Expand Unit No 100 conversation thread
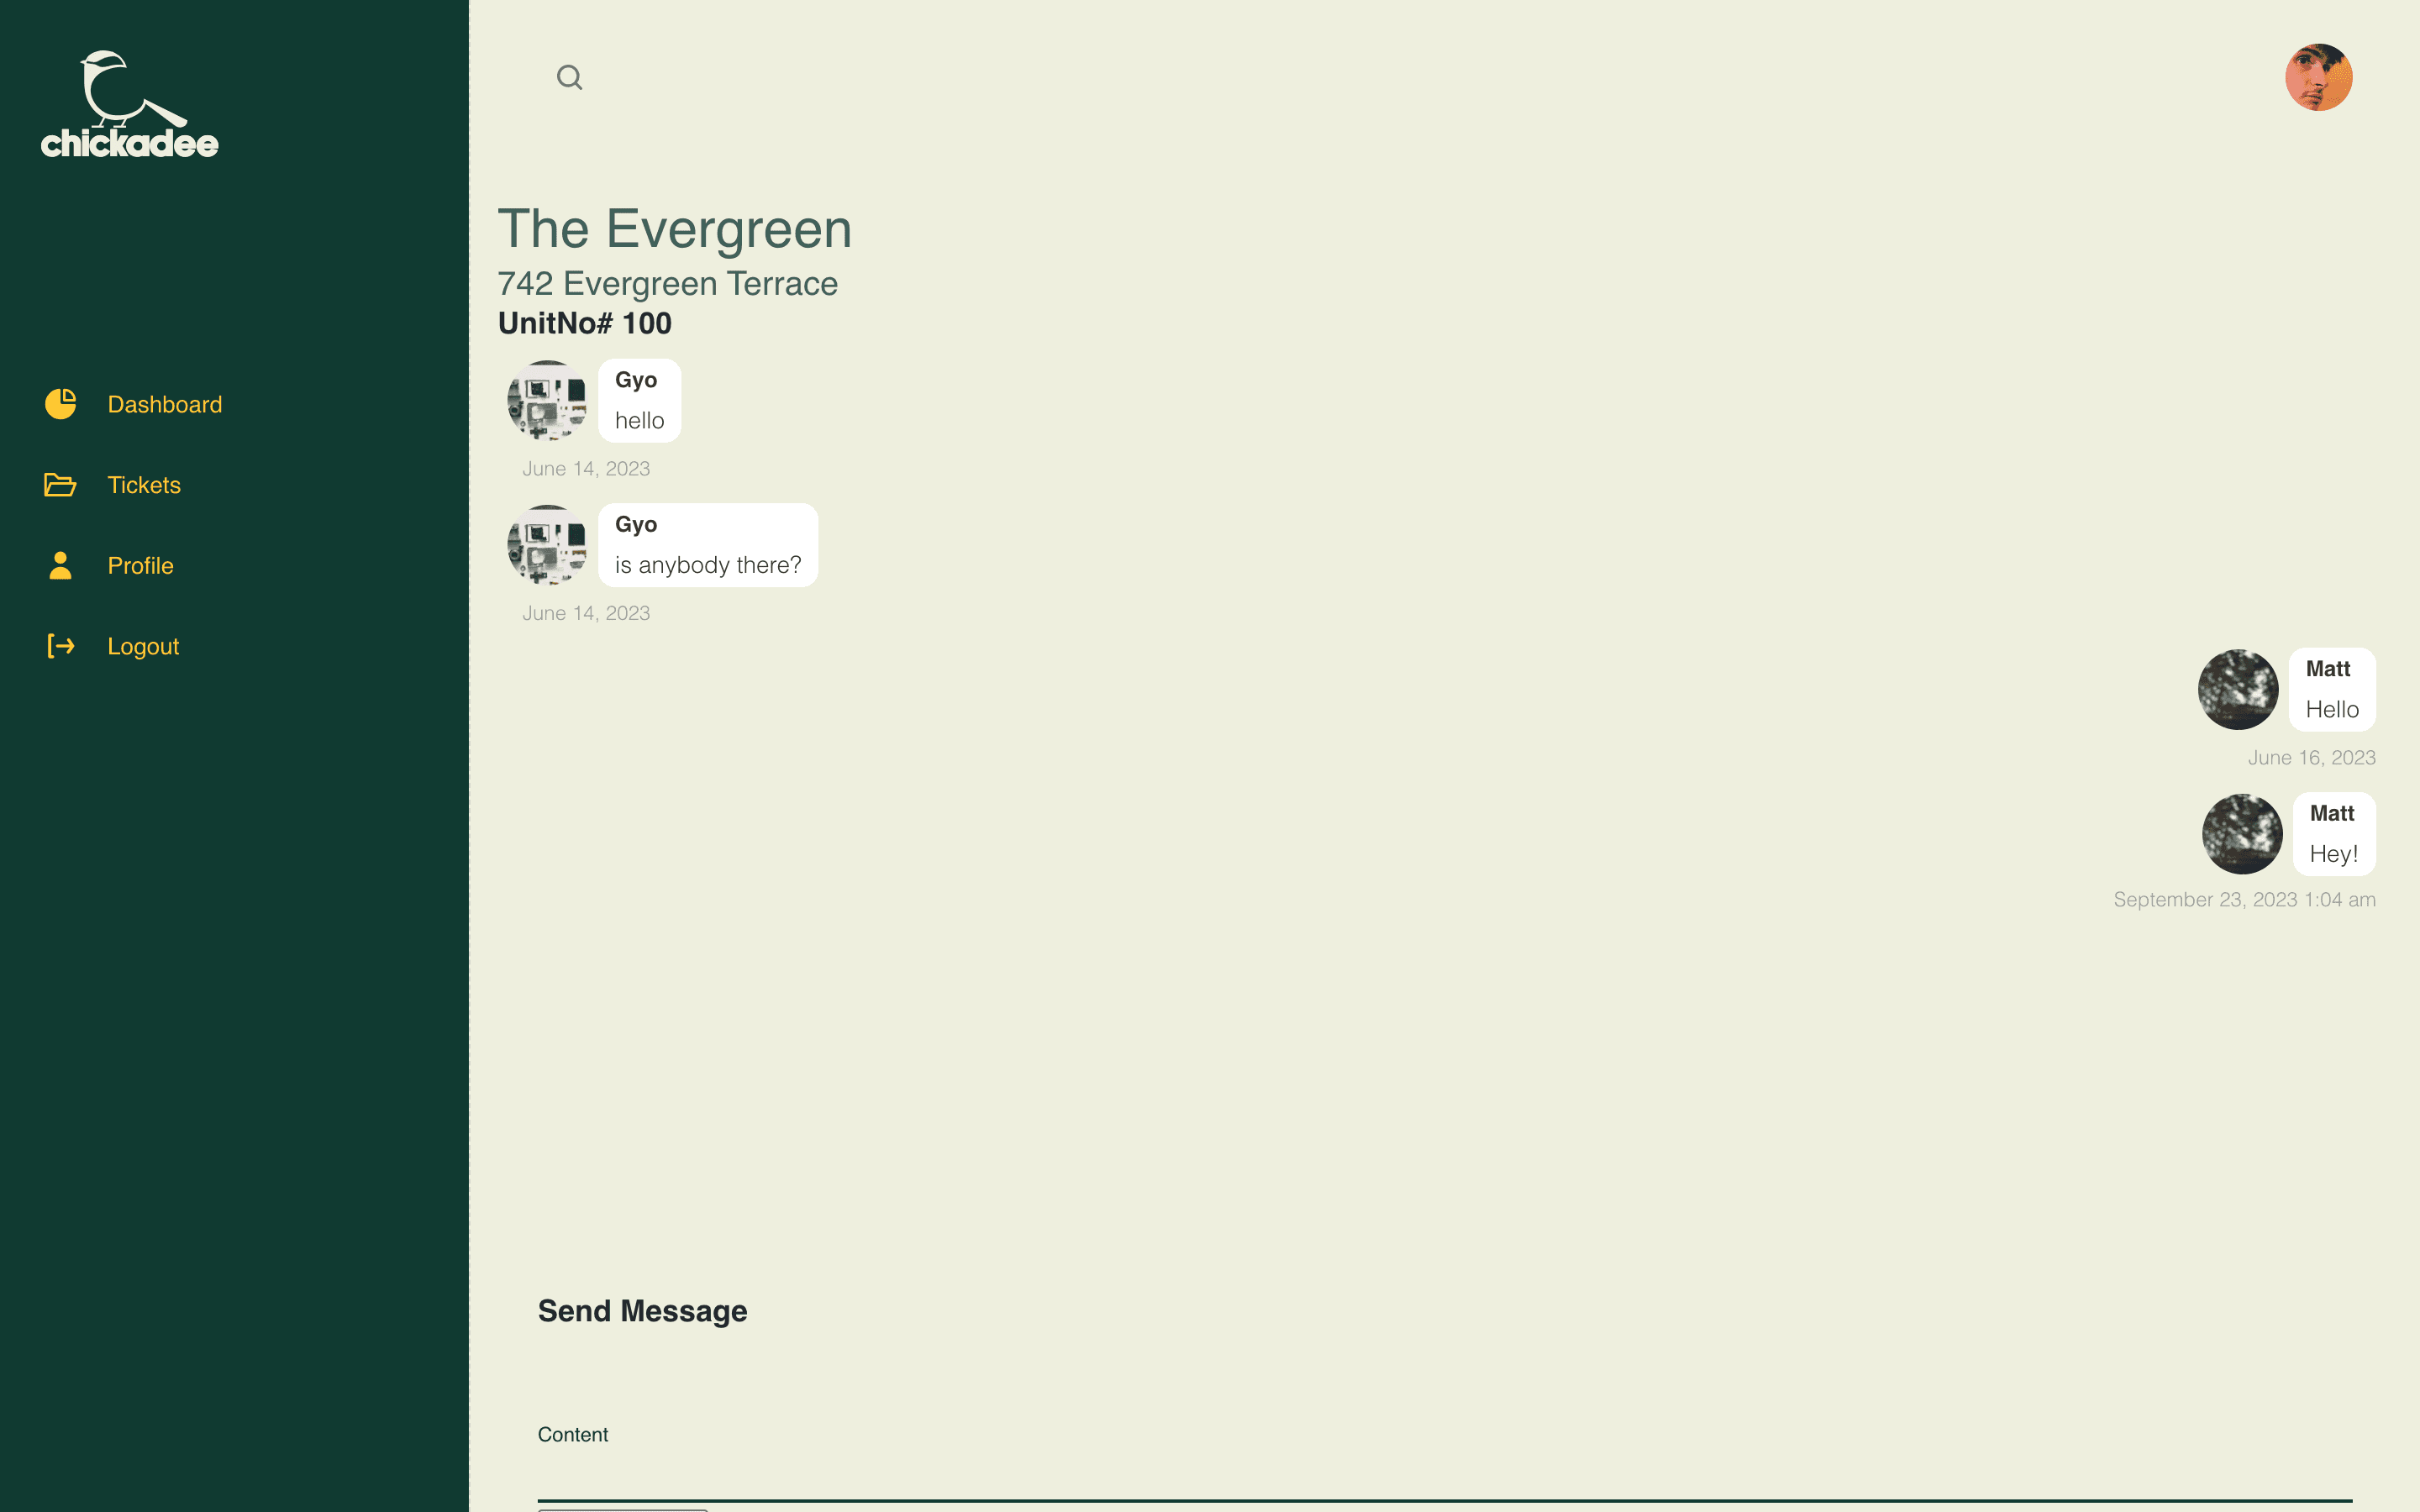This screenshot has height=1512, width=2420. (584, 323)
